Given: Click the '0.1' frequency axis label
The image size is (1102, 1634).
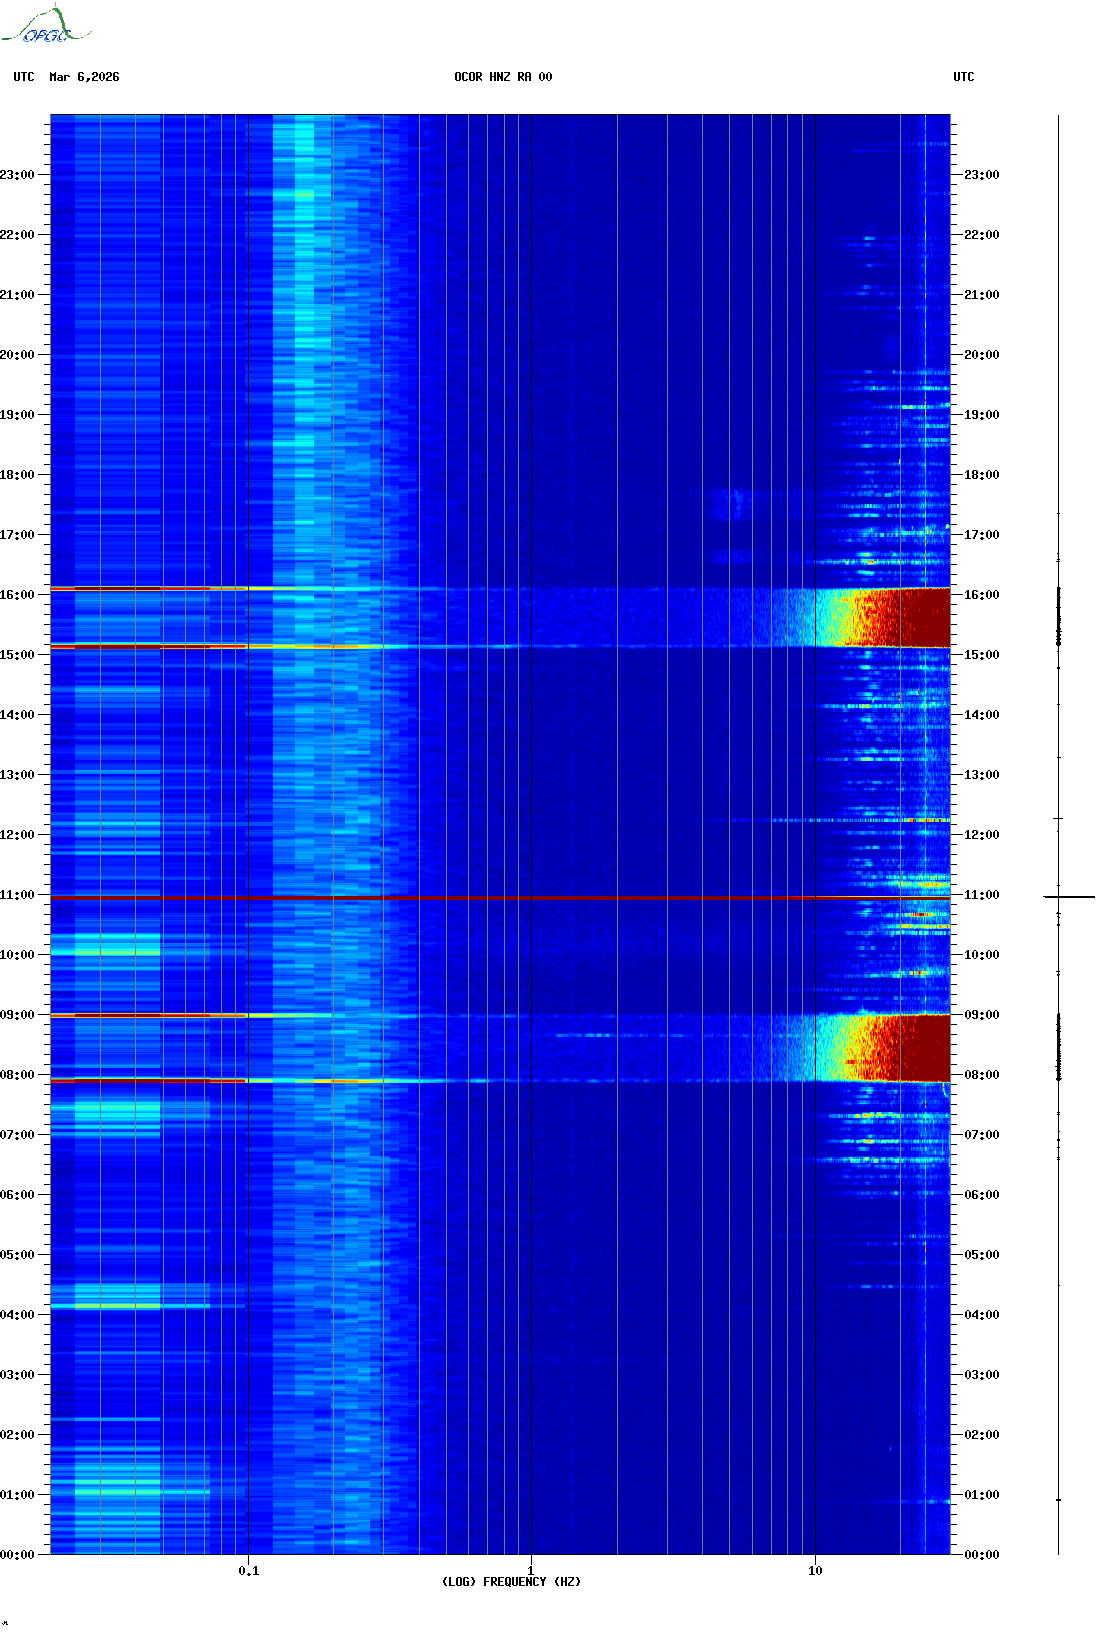Looking at the screenshot, I should [248, 1571].
